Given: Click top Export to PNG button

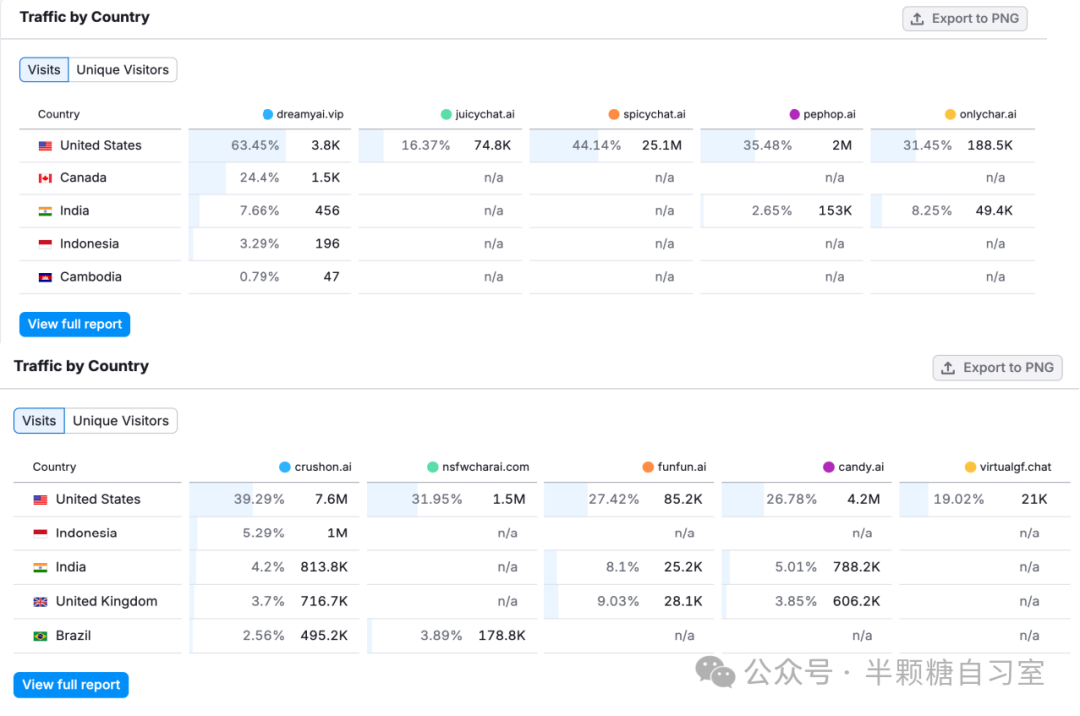Looking at the screenshot, I should click(964, 19).
